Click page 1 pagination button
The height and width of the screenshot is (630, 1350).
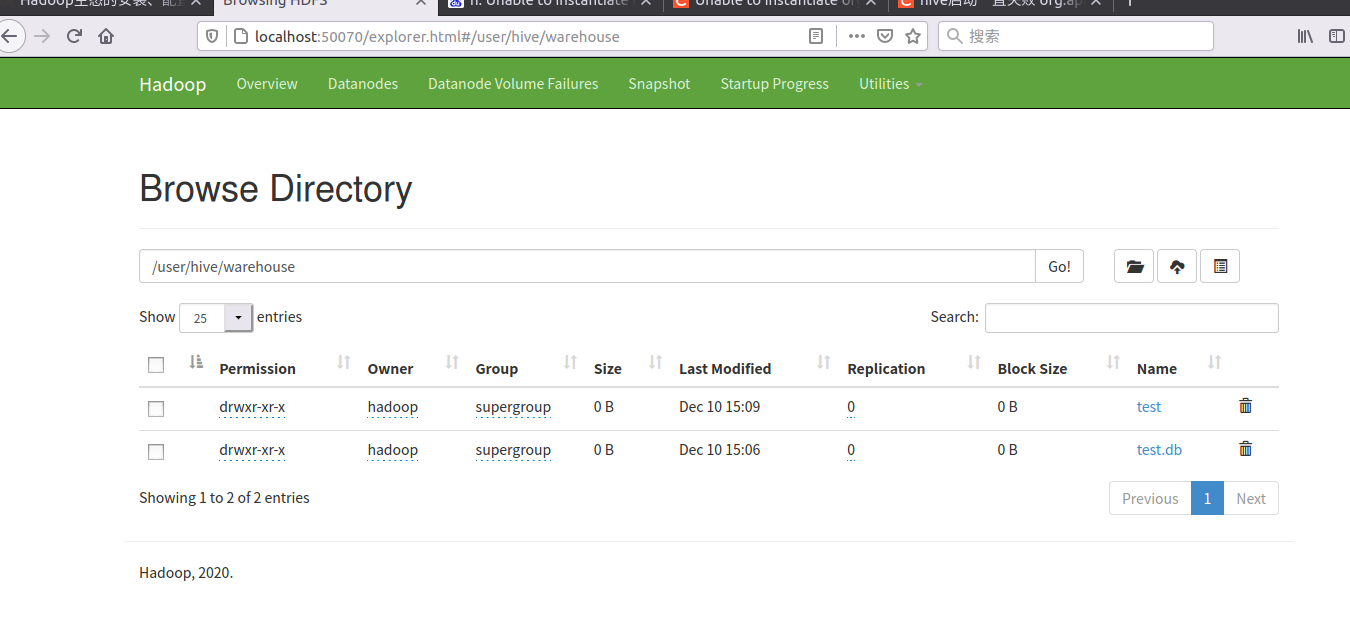tap(1207, 498)
